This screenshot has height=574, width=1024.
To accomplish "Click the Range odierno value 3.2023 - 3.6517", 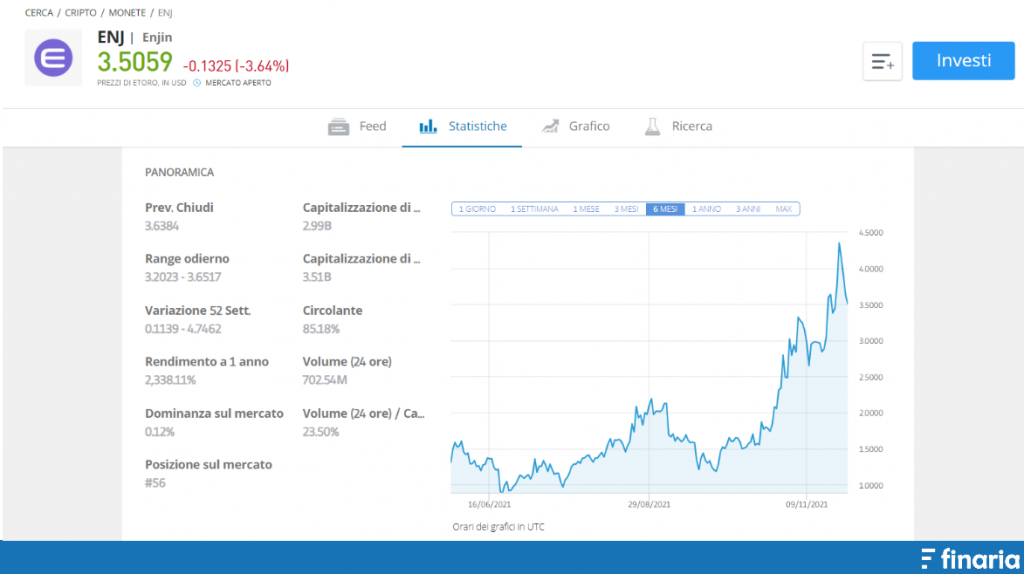I will tap(183, 277).
